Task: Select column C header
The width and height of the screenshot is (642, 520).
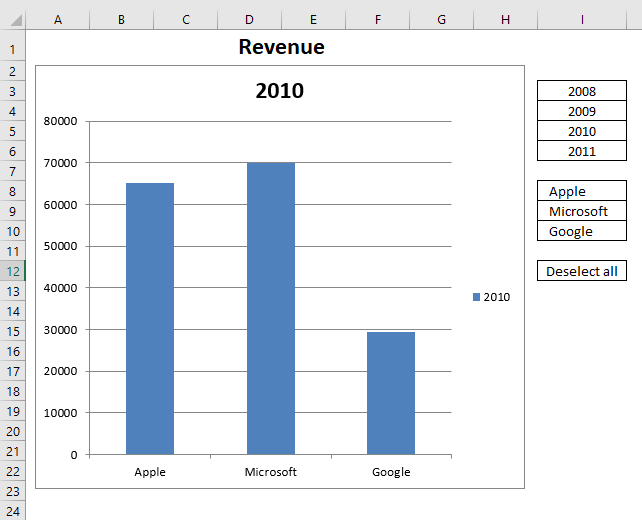Action: click(185, 20)
